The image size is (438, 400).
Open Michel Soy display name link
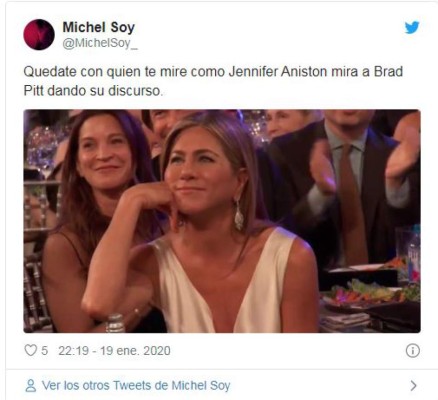coord(99,27)
